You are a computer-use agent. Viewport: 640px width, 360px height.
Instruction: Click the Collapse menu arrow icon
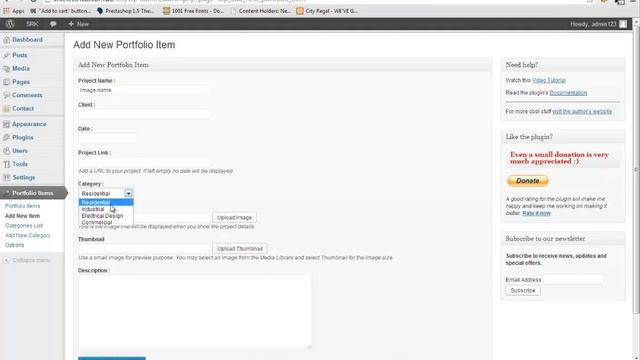pos(7,260)
